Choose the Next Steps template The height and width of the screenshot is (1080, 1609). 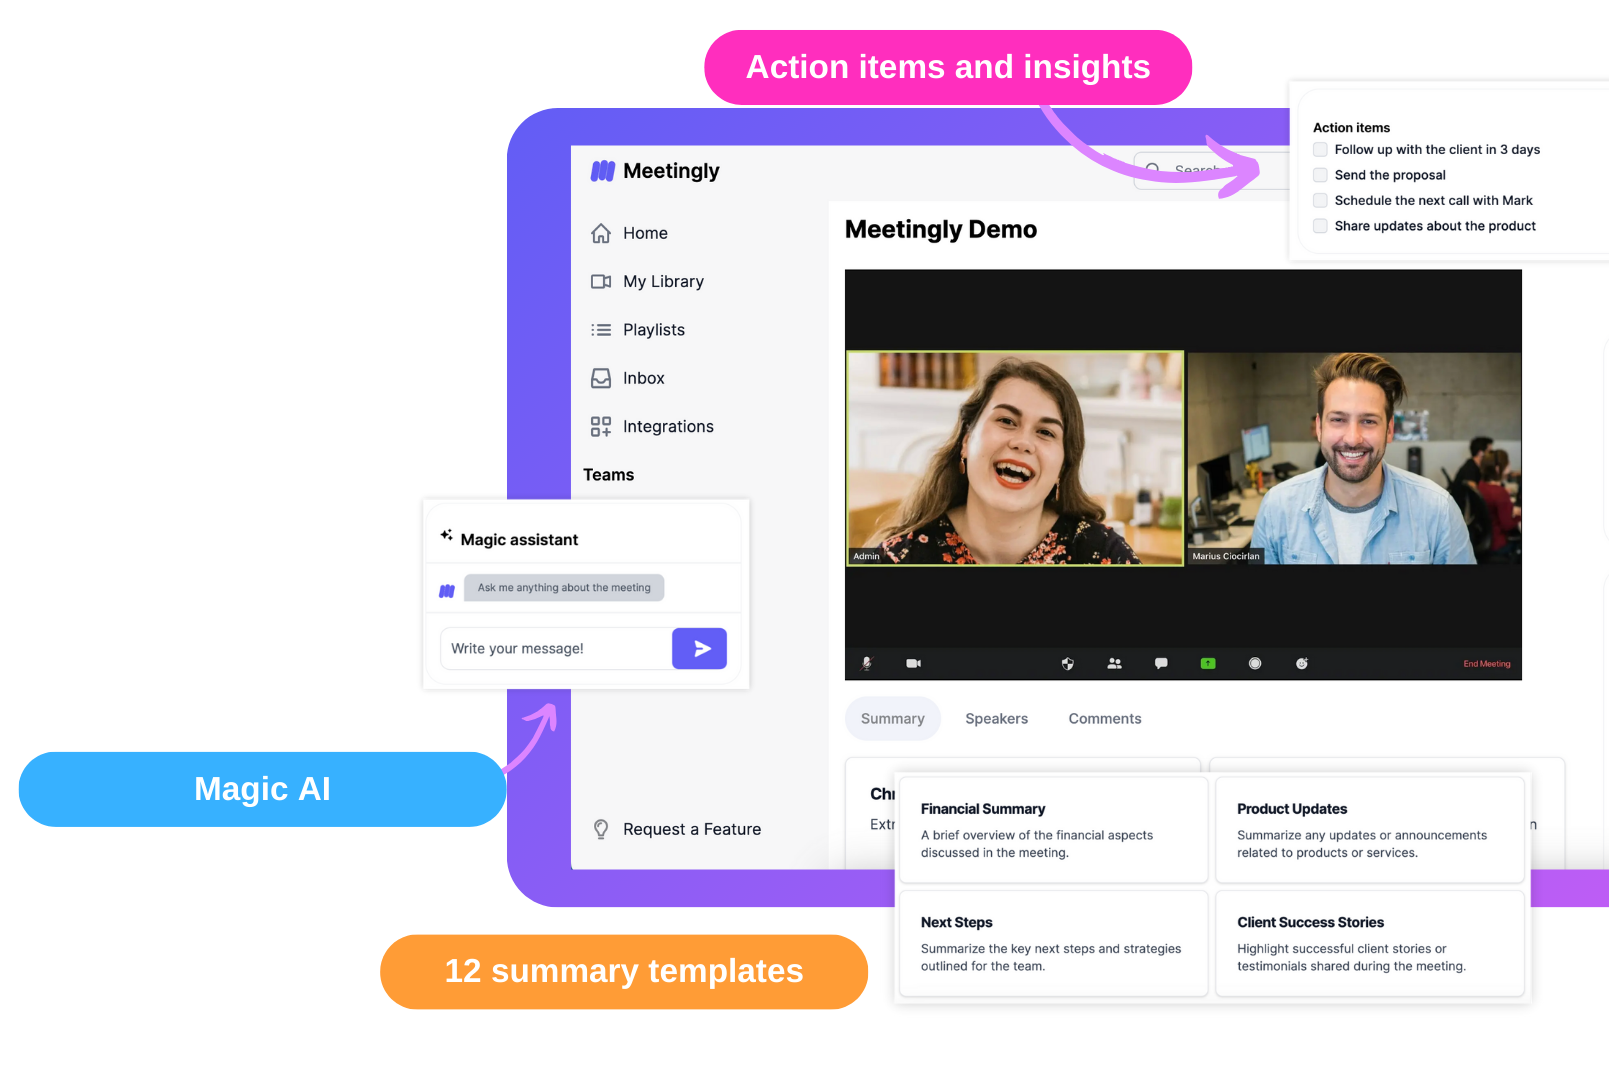1053,944
